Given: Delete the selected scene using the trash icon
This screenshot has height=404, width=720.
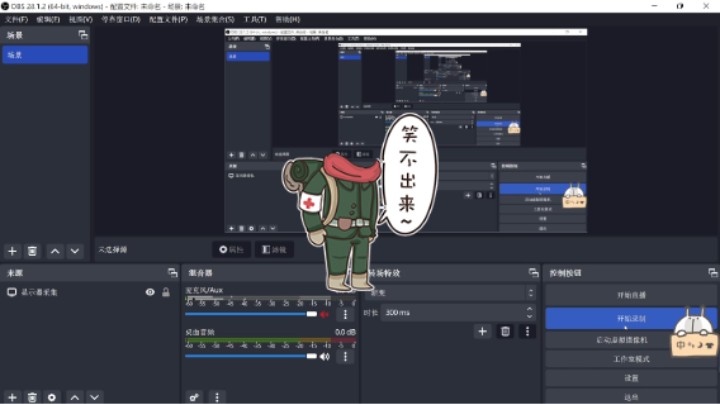Looking at the screenshot, I should coord(32,251).
